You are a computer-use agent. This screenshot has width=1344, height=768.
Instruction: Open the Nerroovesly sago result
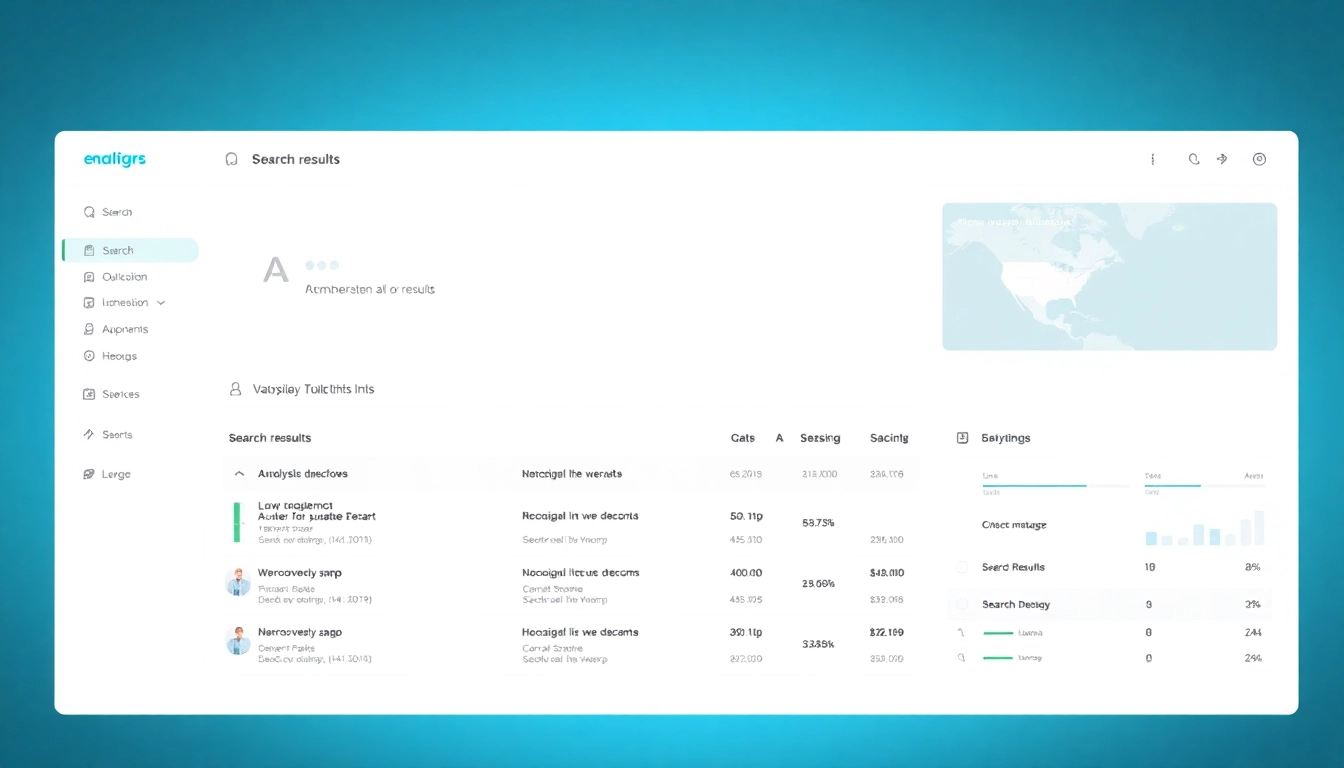300,632
